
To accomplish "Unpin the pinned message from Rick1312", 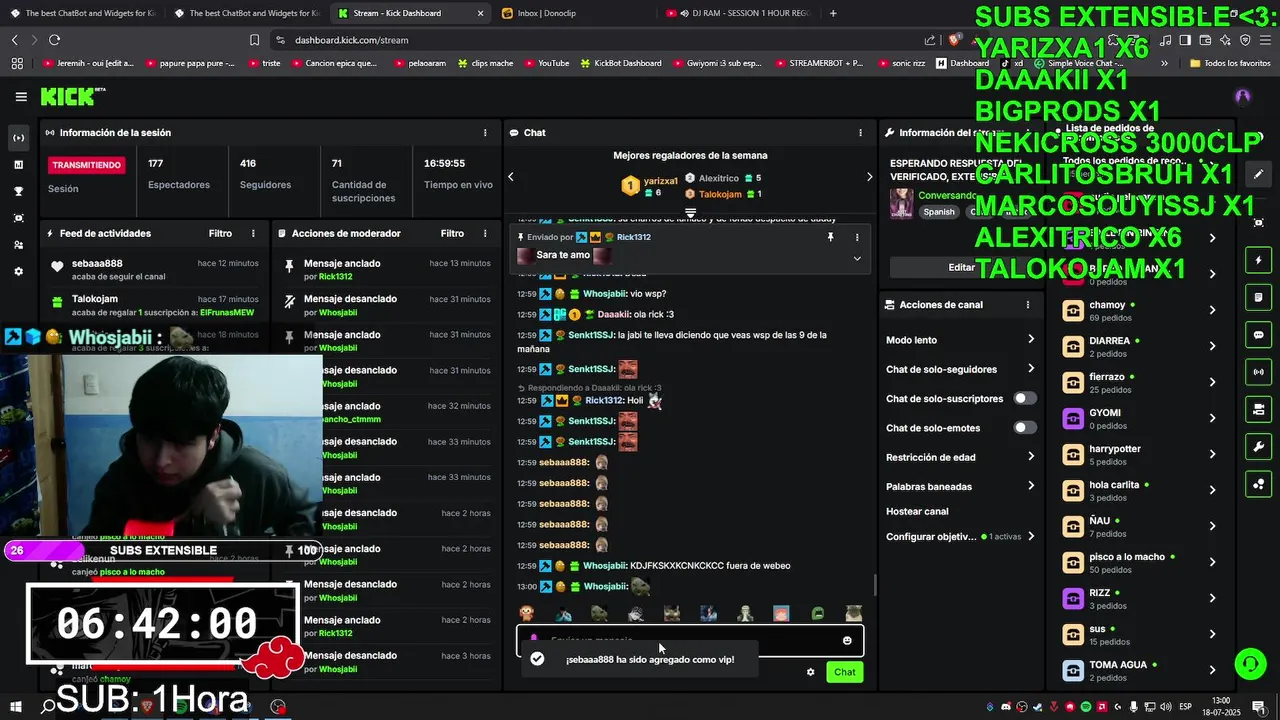I will (x=830, y=237).
